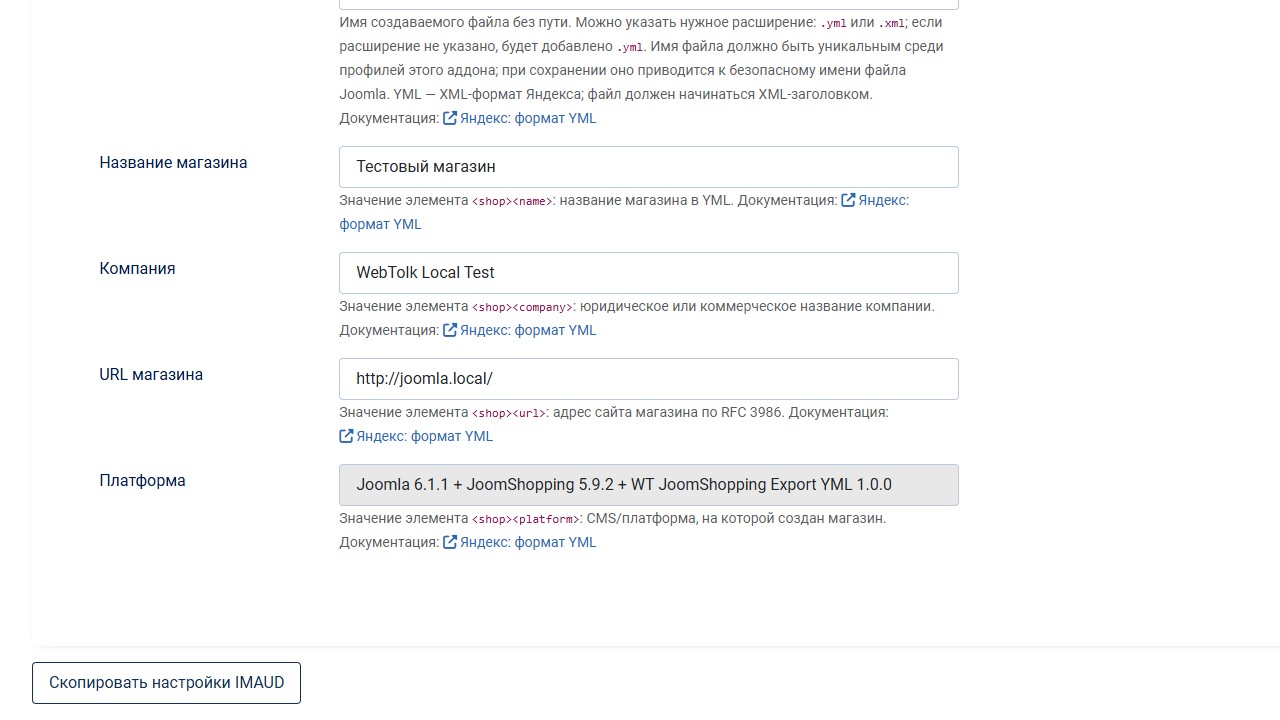Click external-link icon under Компания field
This screenshot has width=1280, height=720.
pos(450,330)
